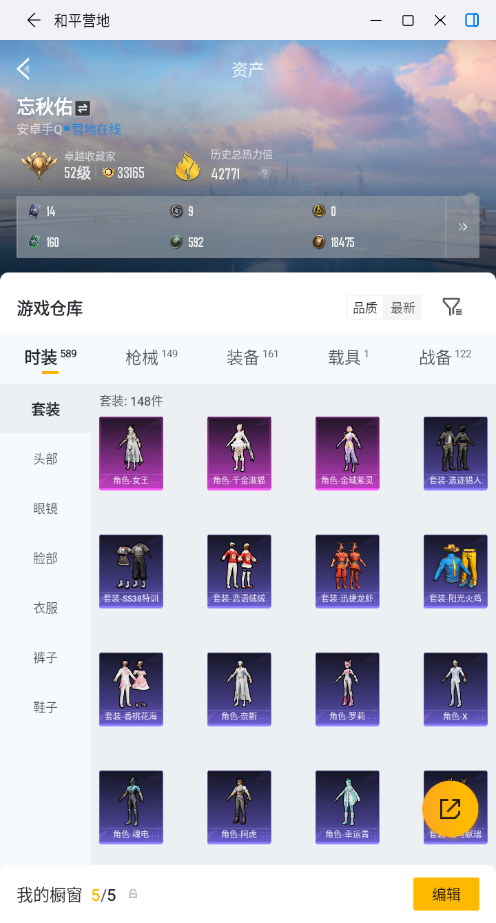
Task: Click the 我的橱窗 5/5 label
Action: tap(66, 895)
